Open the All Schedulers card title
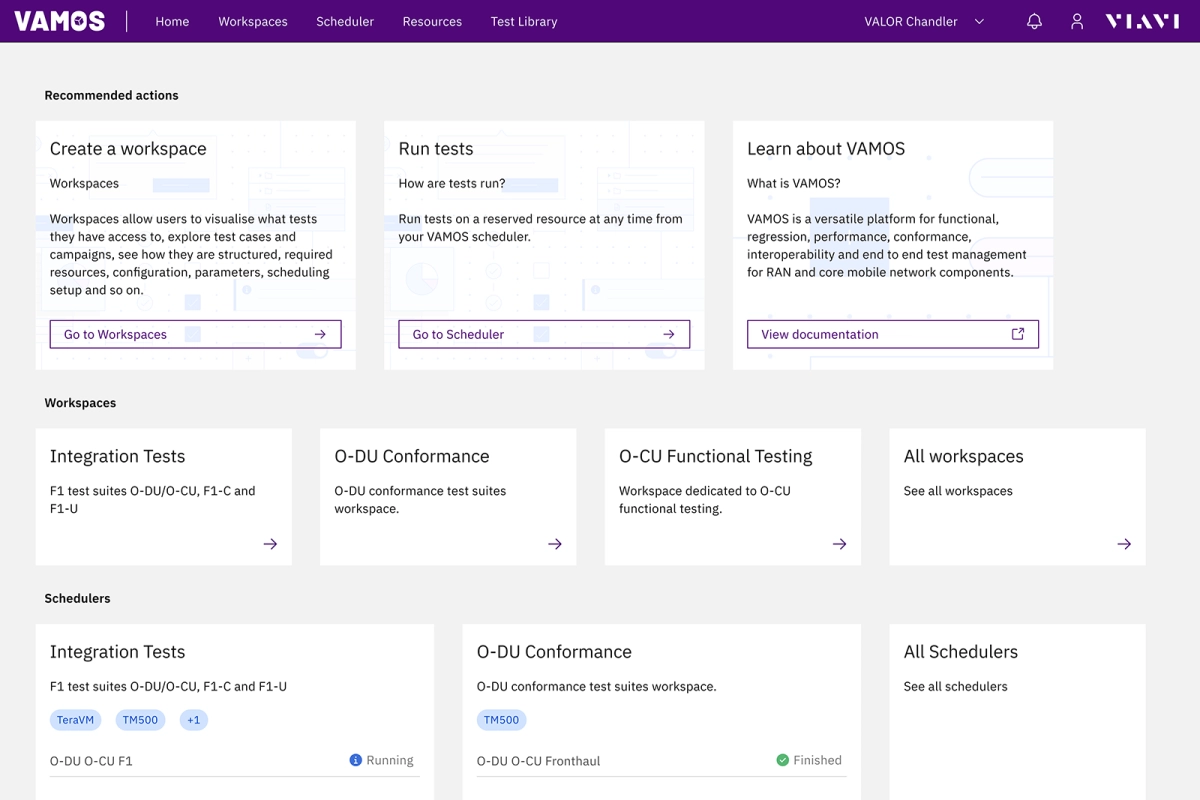Screen dimensions: 1200x800 pyautogui.click(x=961, y=652)
